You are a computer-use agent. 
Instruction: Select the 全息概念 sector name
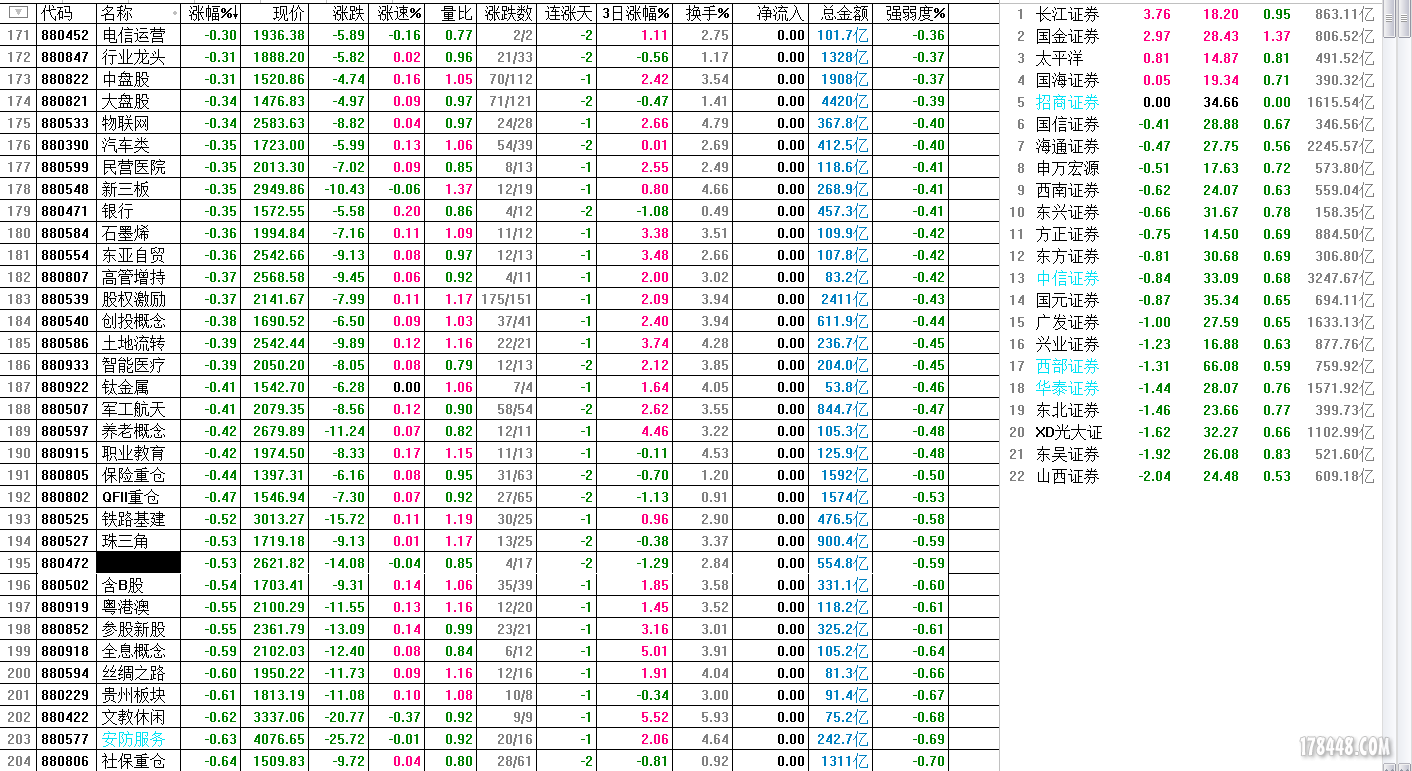pyautogui.click(x=133, y=651)
